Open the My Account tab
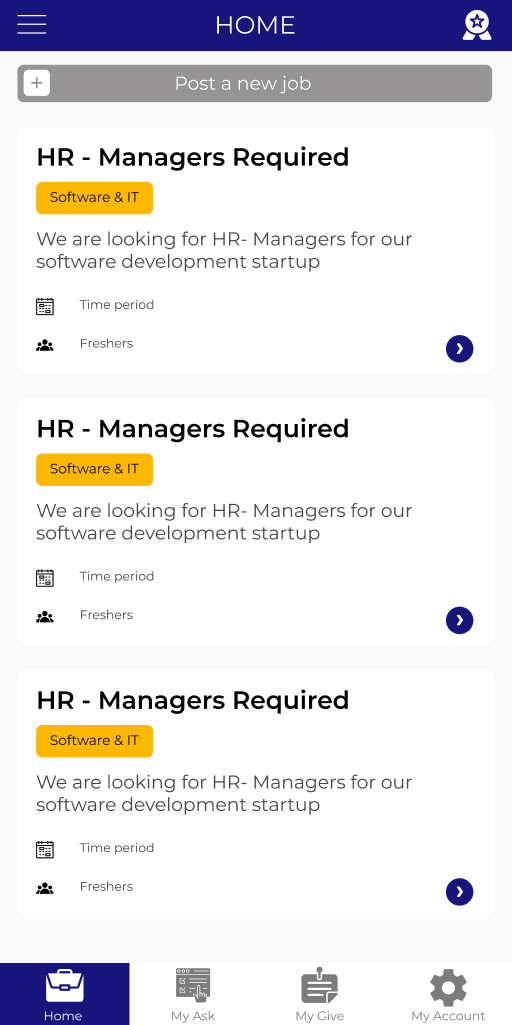Screen dimensions: 512x1025 448,994
